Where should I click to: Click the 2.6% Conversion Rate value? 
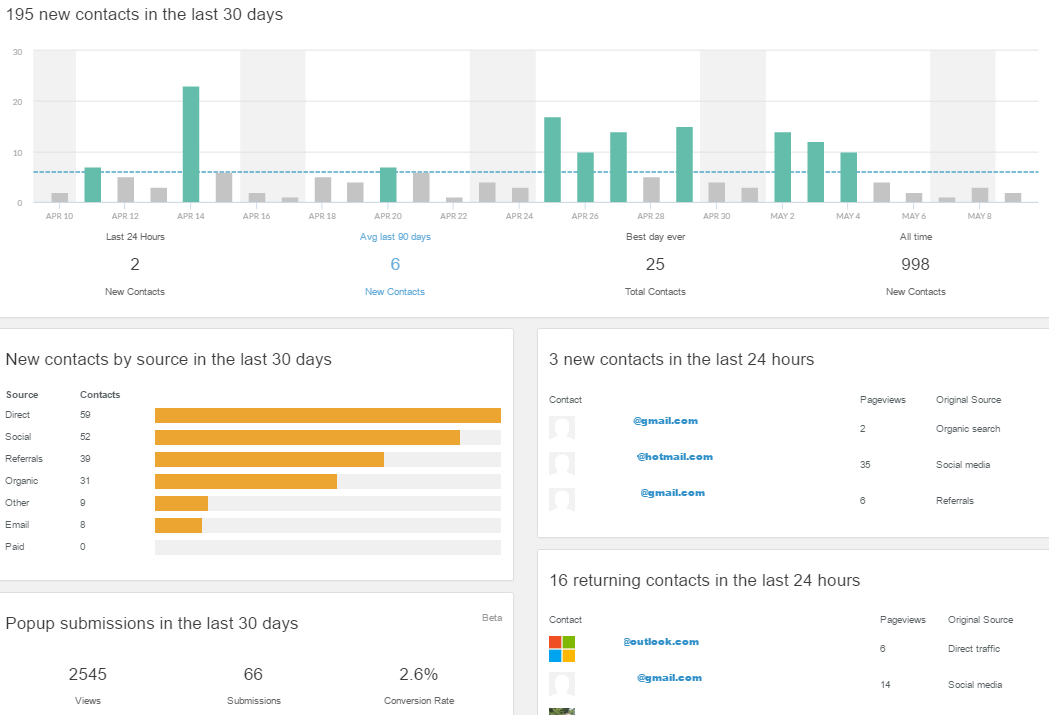point(419,674)
